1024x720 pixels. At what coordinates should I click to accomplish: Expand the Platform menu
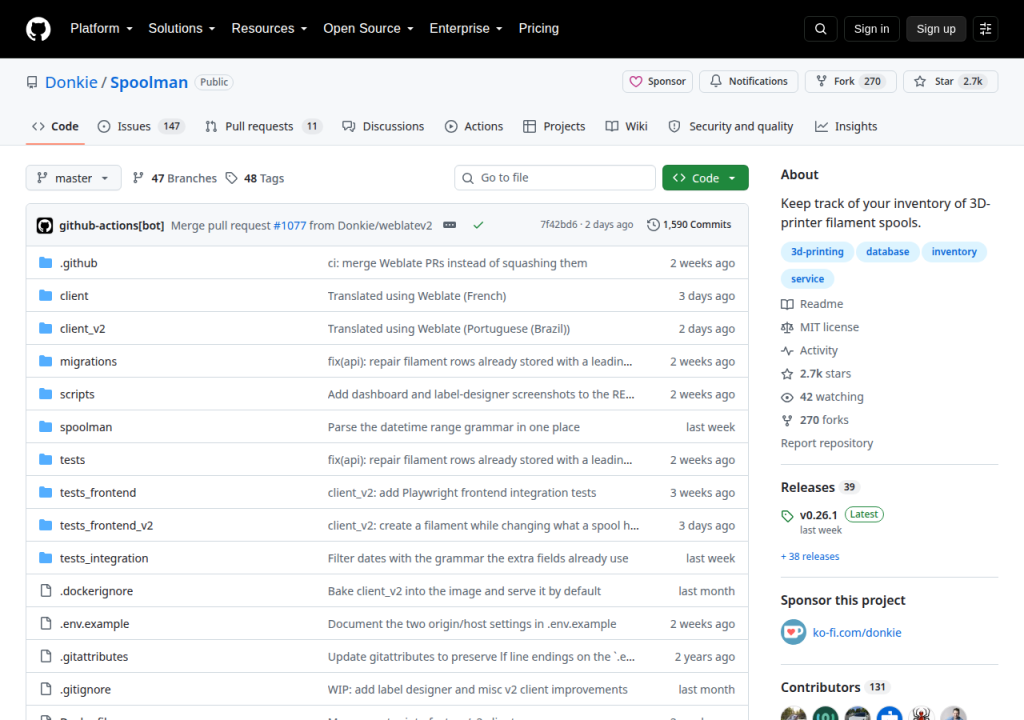(101, 29)
